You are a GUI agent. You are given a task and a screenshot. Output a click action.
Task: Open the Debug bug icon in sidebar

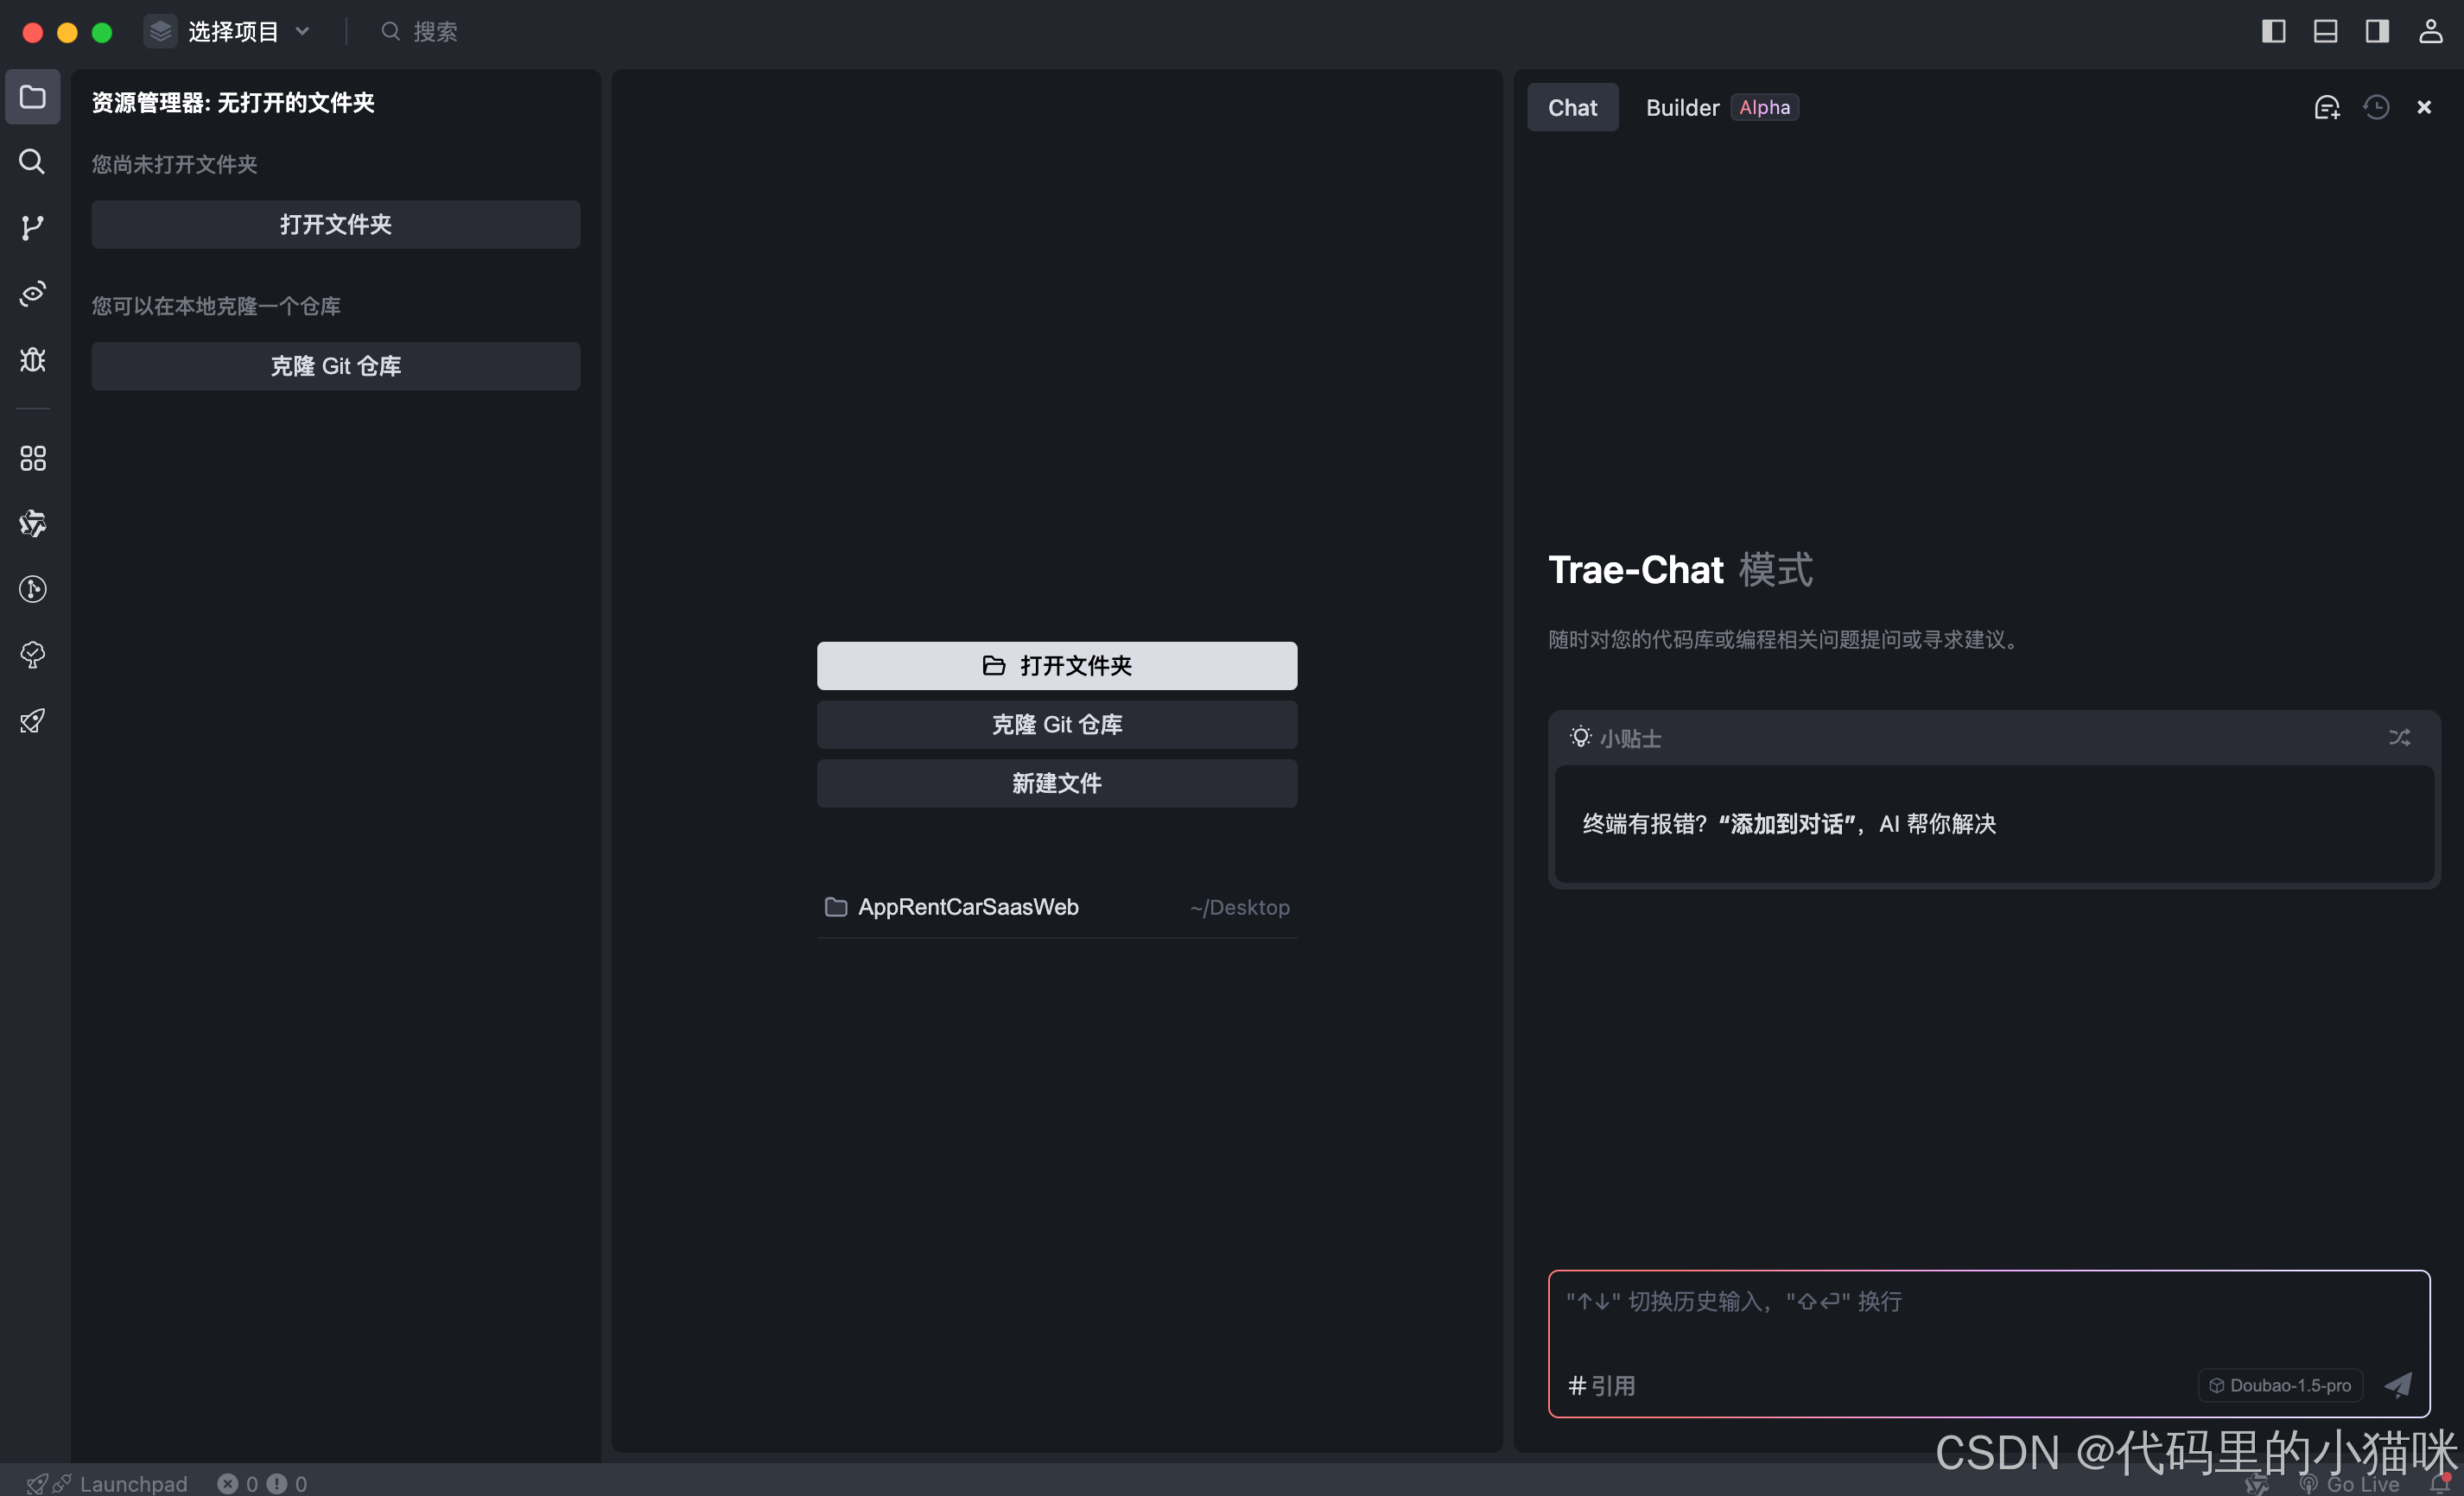click(x=32, y=359)
